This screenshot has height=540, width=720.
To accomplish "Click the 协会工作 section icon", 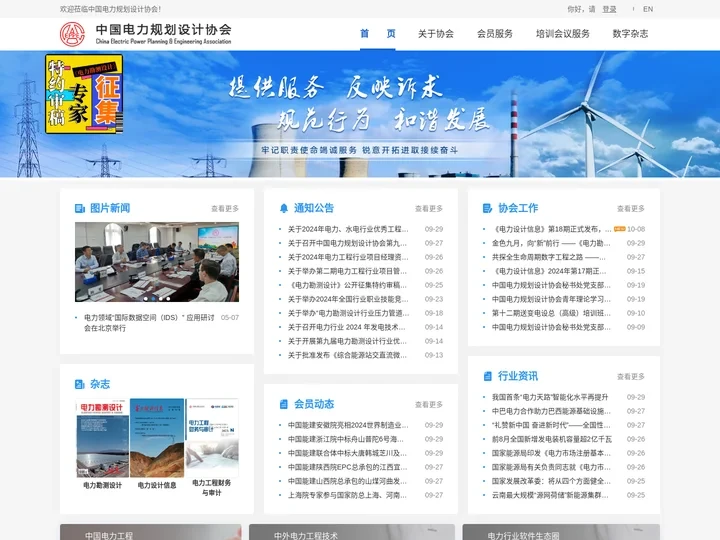I will pos(487,208).
